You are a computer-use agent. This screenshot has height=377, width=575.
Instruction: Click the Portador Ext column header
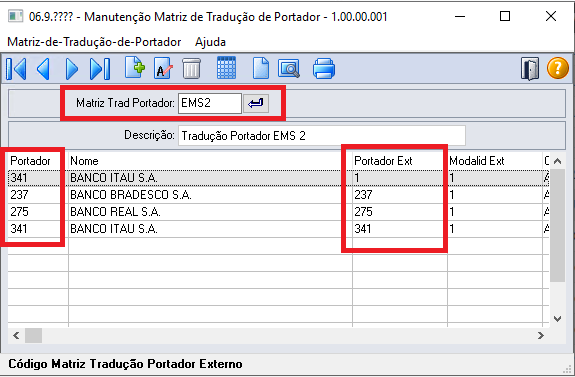(x=400, y=161)
